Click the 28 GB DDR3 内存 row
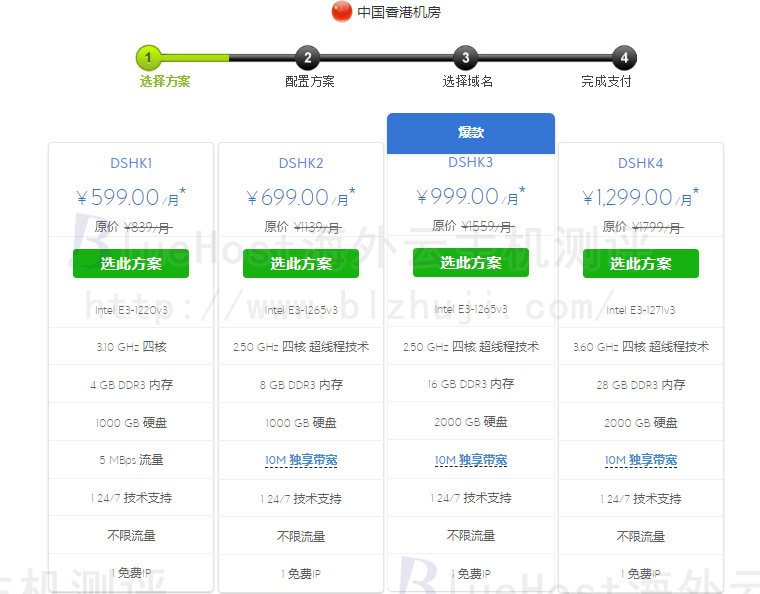The height and width of the screenshot is (594, 760). 641,385
